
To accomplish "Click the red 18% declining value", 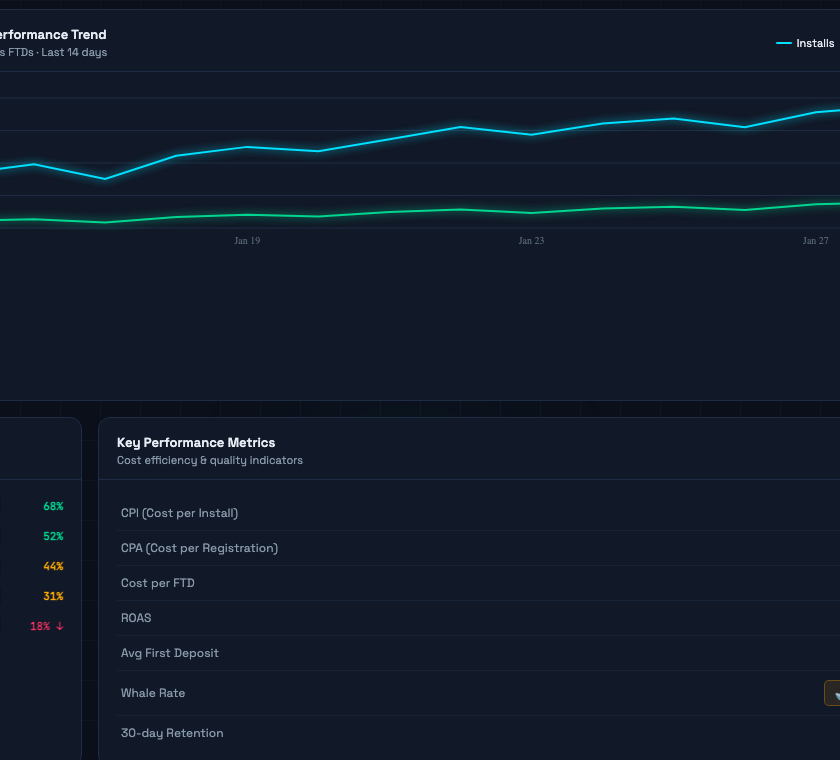I will tap(41, 625).
